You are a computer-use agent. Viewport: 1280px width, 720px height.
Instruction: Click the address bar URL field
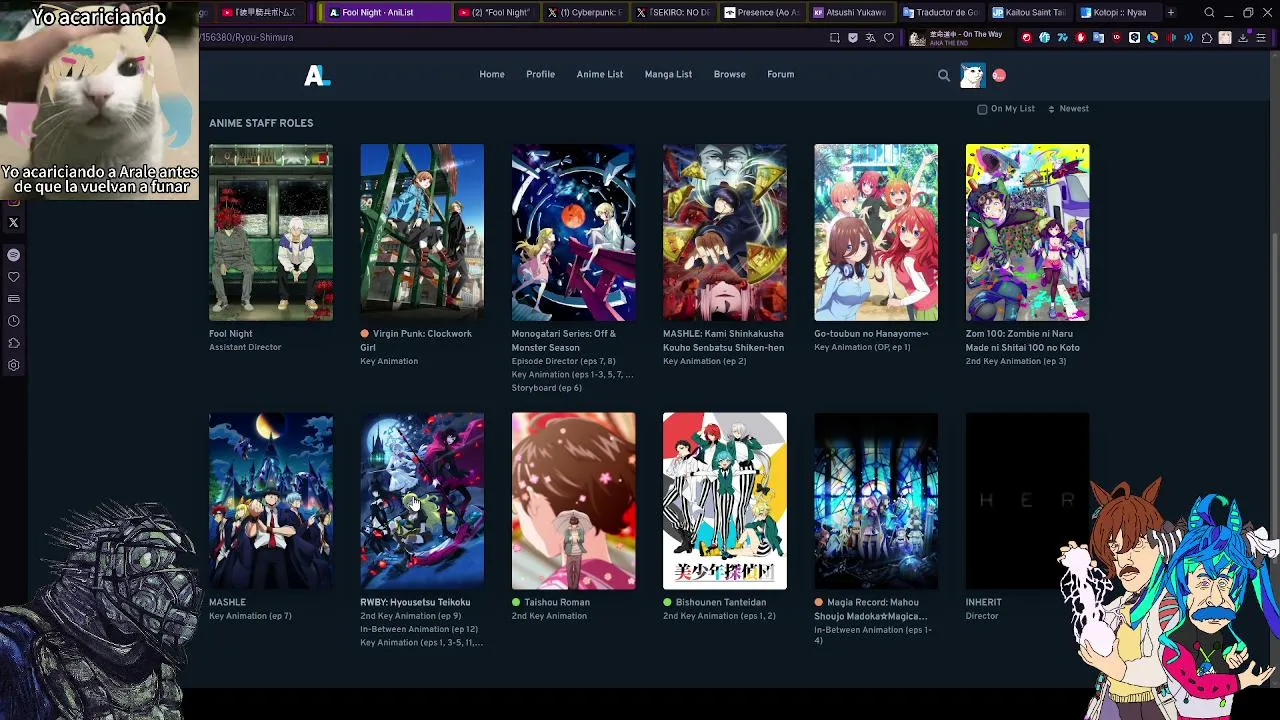pyautogui.click(x=510, y=38)
